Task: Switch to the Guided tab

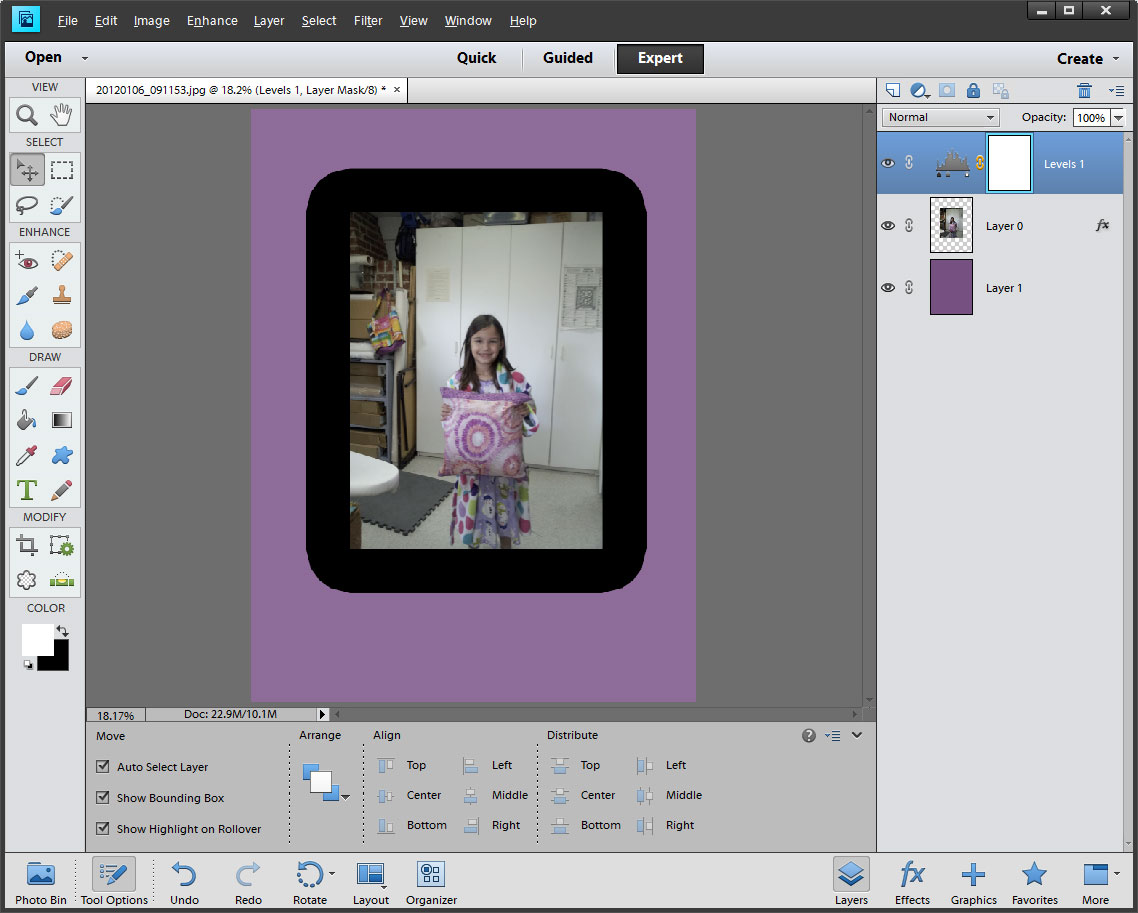Action: click(x=568, y=58)
